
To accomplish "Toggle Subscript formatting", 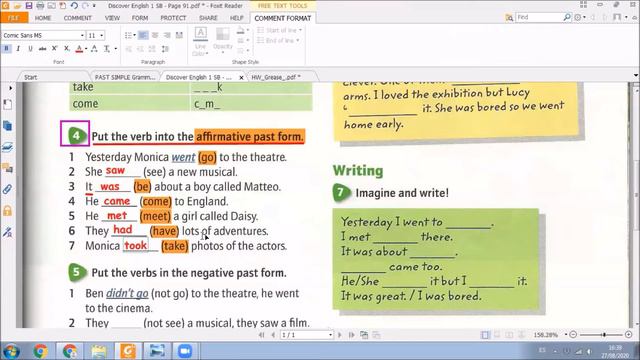I will coord(67,49).
